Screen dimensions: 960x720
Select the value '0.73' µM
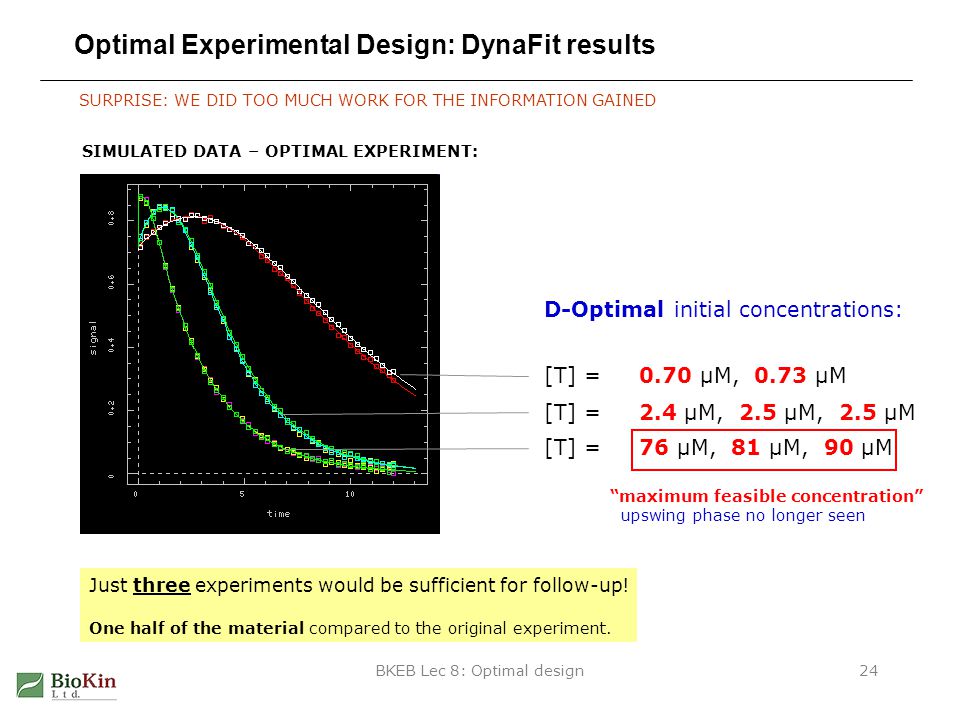click(780, 375)
